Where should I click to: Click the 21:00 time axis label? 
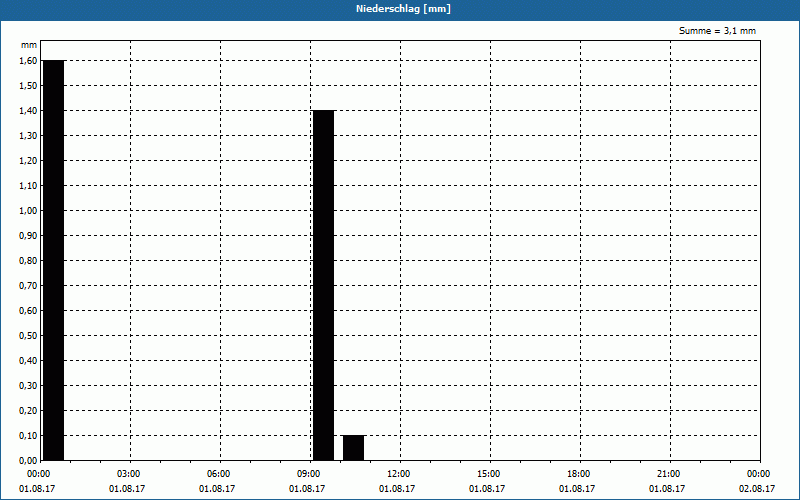tap(668, 474)
